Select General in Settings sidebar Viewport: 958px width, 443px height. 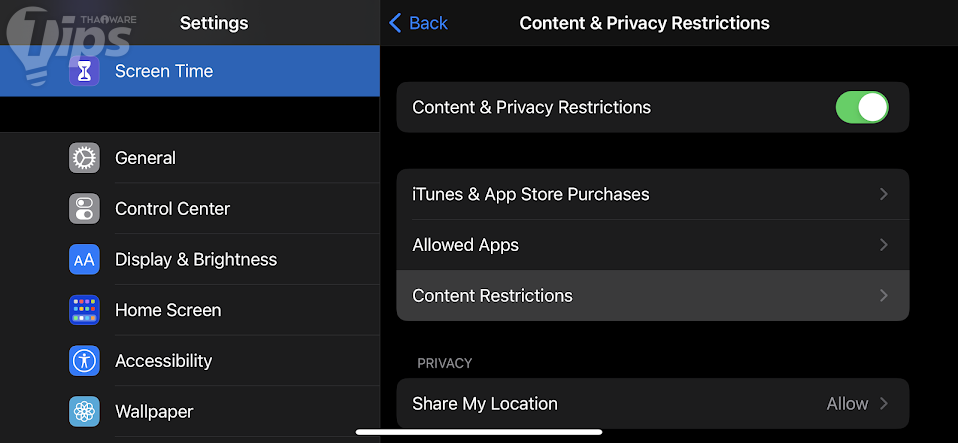145,158
